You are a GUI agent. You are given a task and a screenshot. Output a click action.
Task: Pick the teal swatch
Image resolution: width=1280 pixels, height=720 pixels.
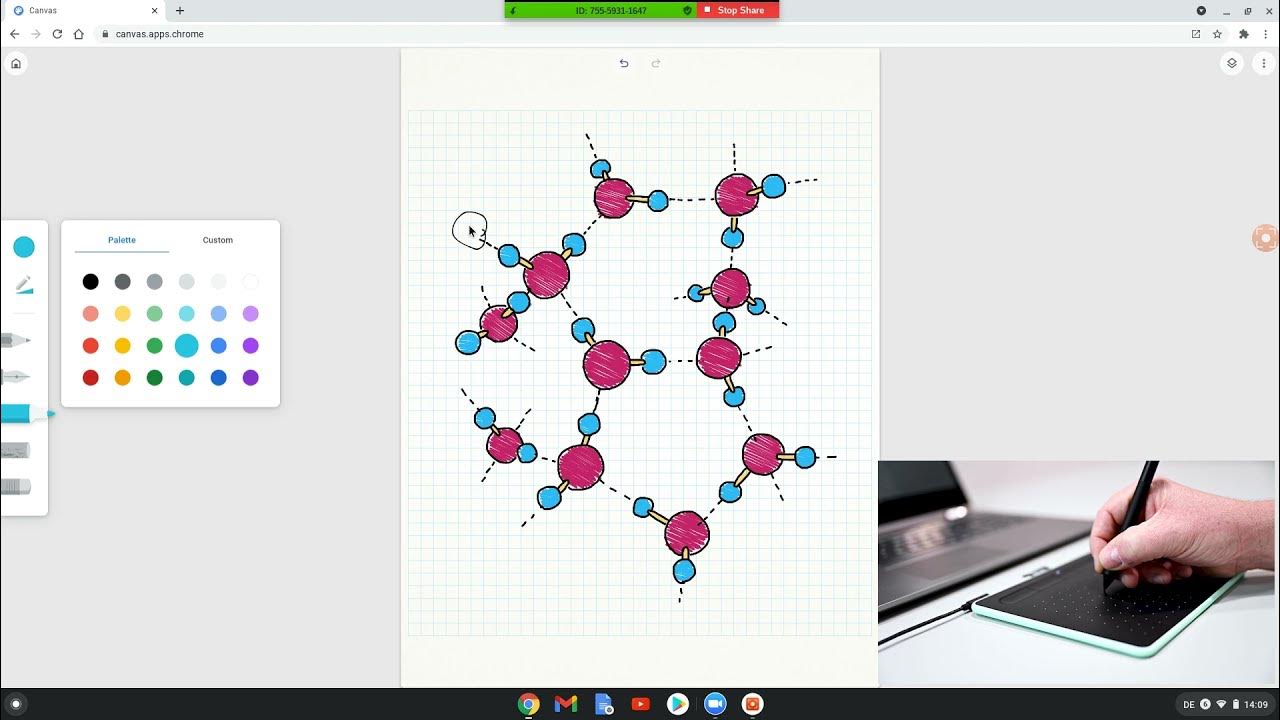click(x=187, y=378)
